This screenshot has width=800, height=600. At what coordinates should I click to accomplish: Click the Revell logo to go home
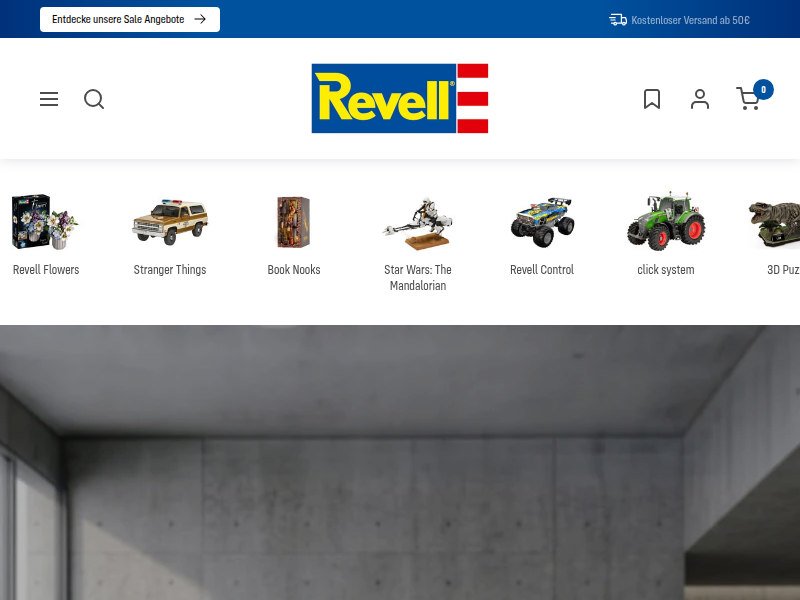coord(400,98)
